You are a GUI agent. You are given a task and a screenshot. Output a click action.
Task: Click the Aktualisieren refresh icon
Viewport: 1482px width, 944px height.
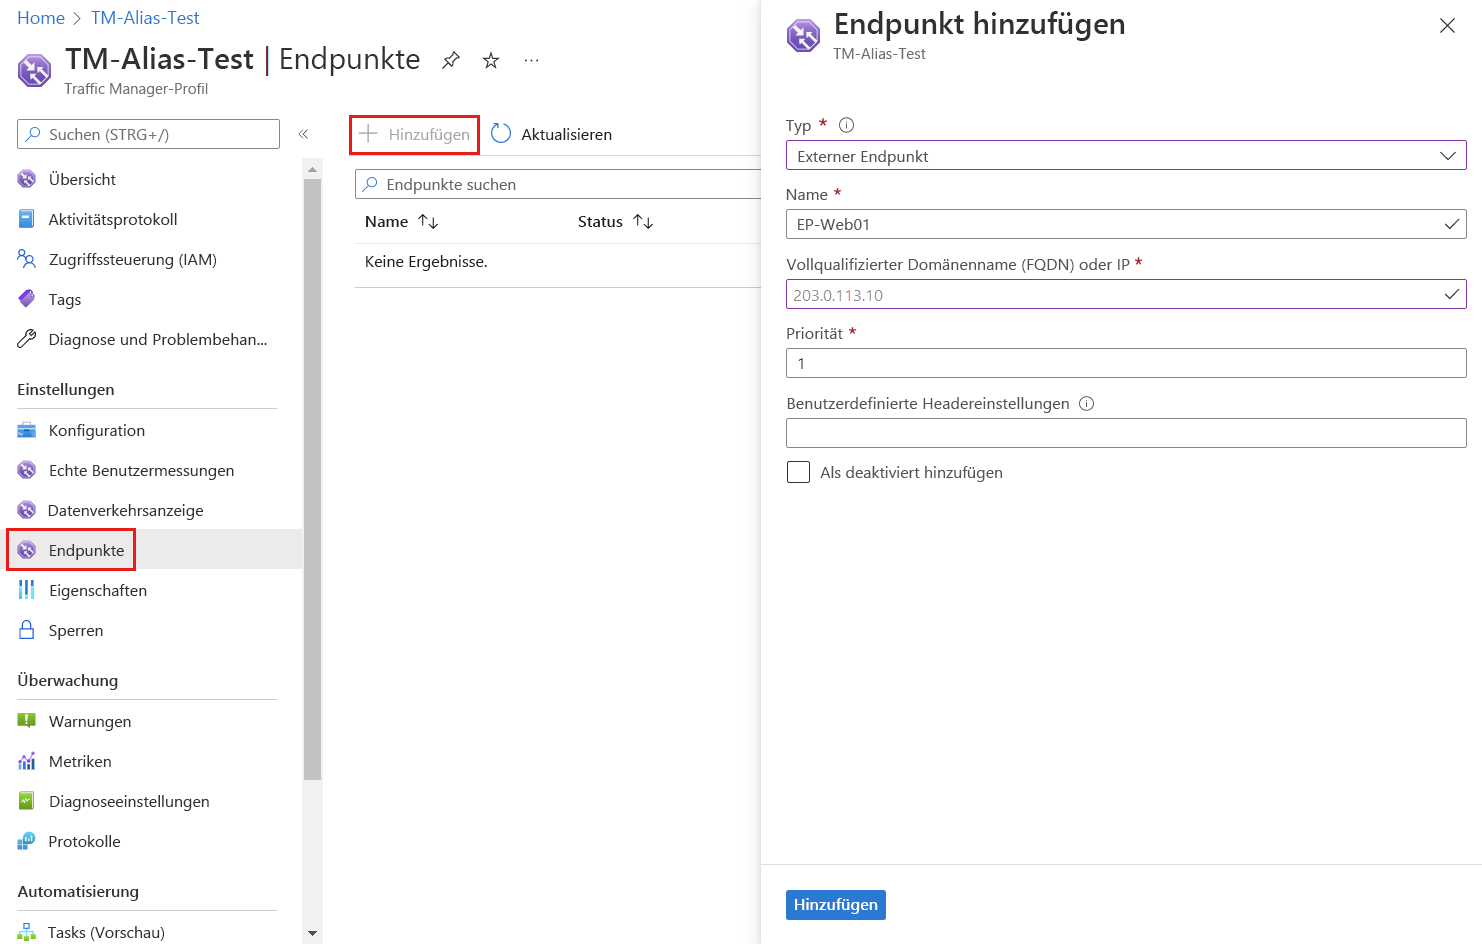501,134
